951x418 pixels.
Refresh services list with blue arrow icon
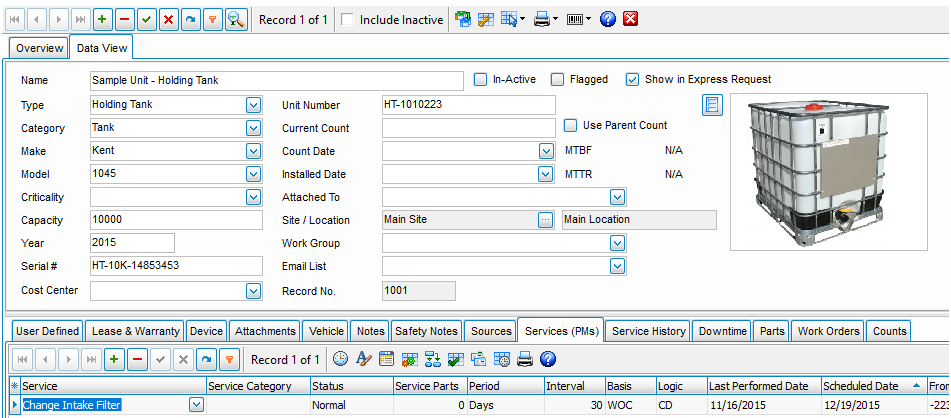point(207,360)
